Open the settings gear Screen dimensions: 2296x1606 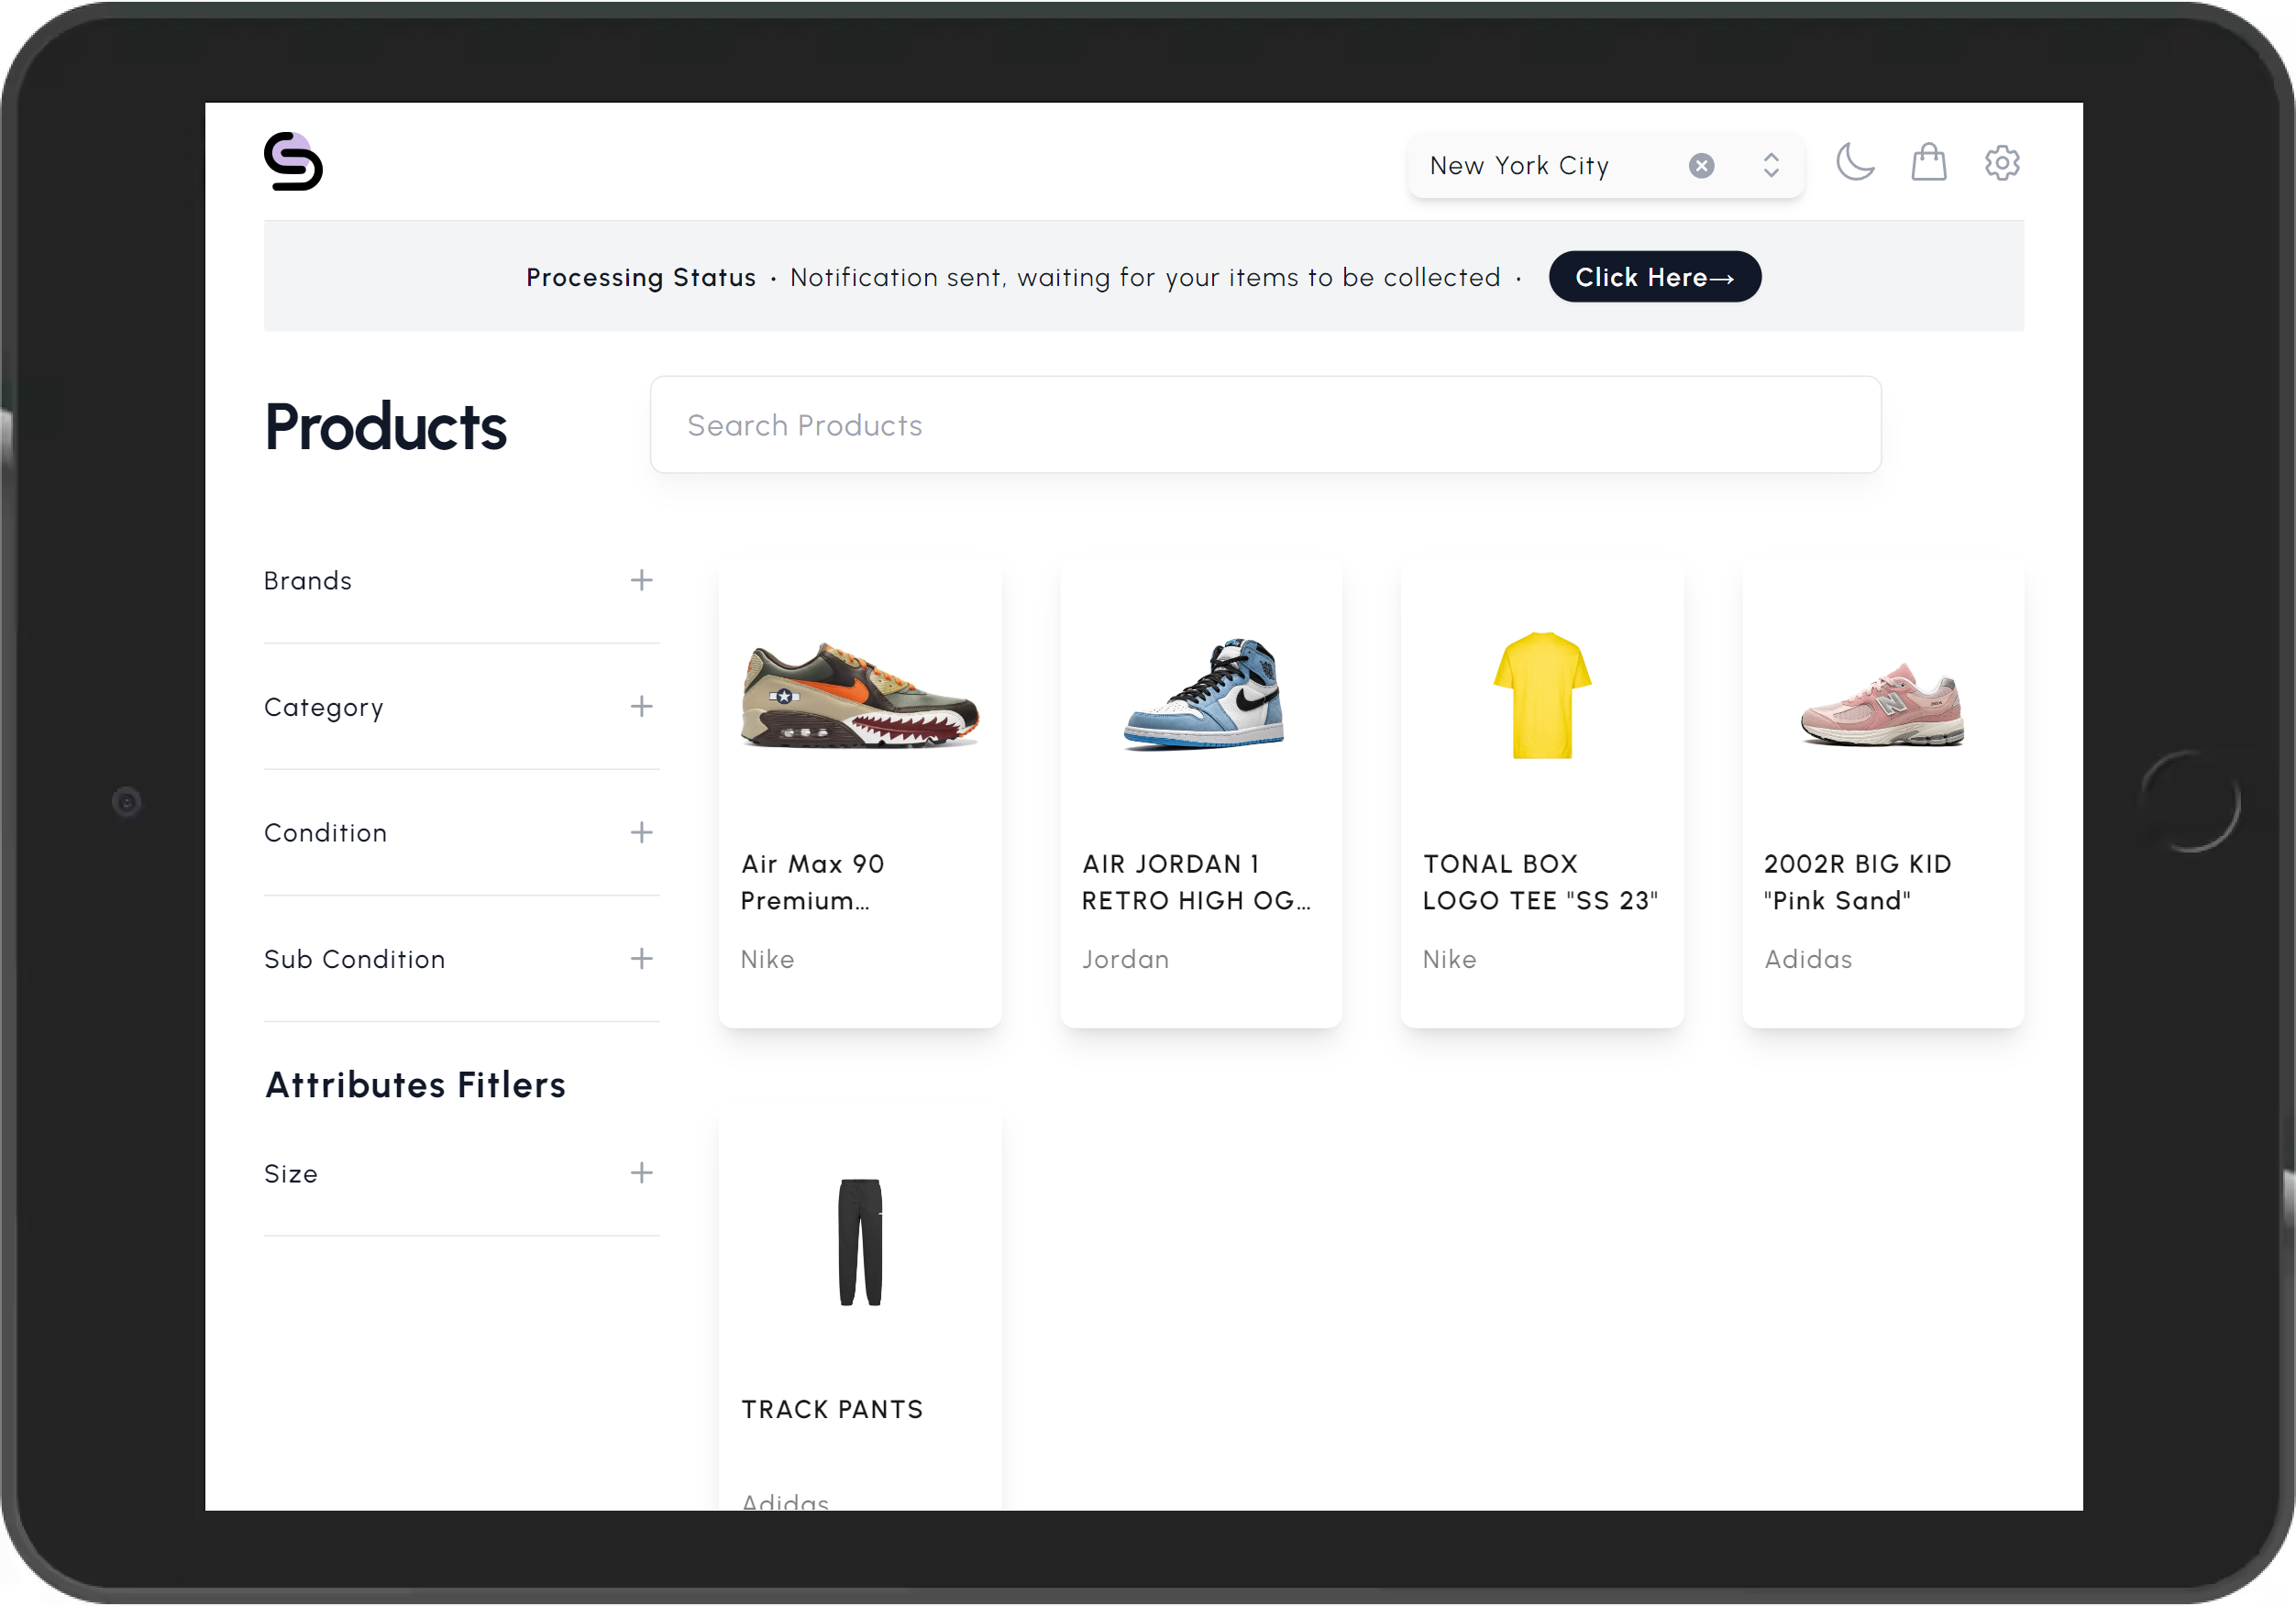pos(2002,162)
